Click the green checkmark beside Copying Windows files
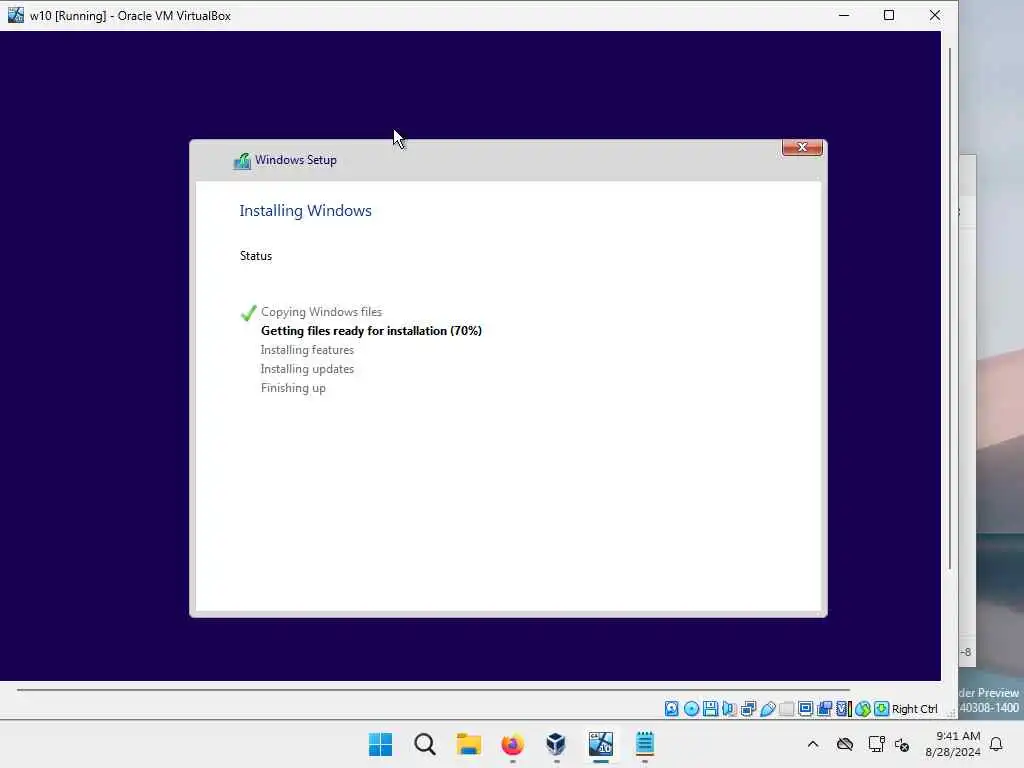The height and width of the screenshot is (768, 1024). tap(248, 313)
